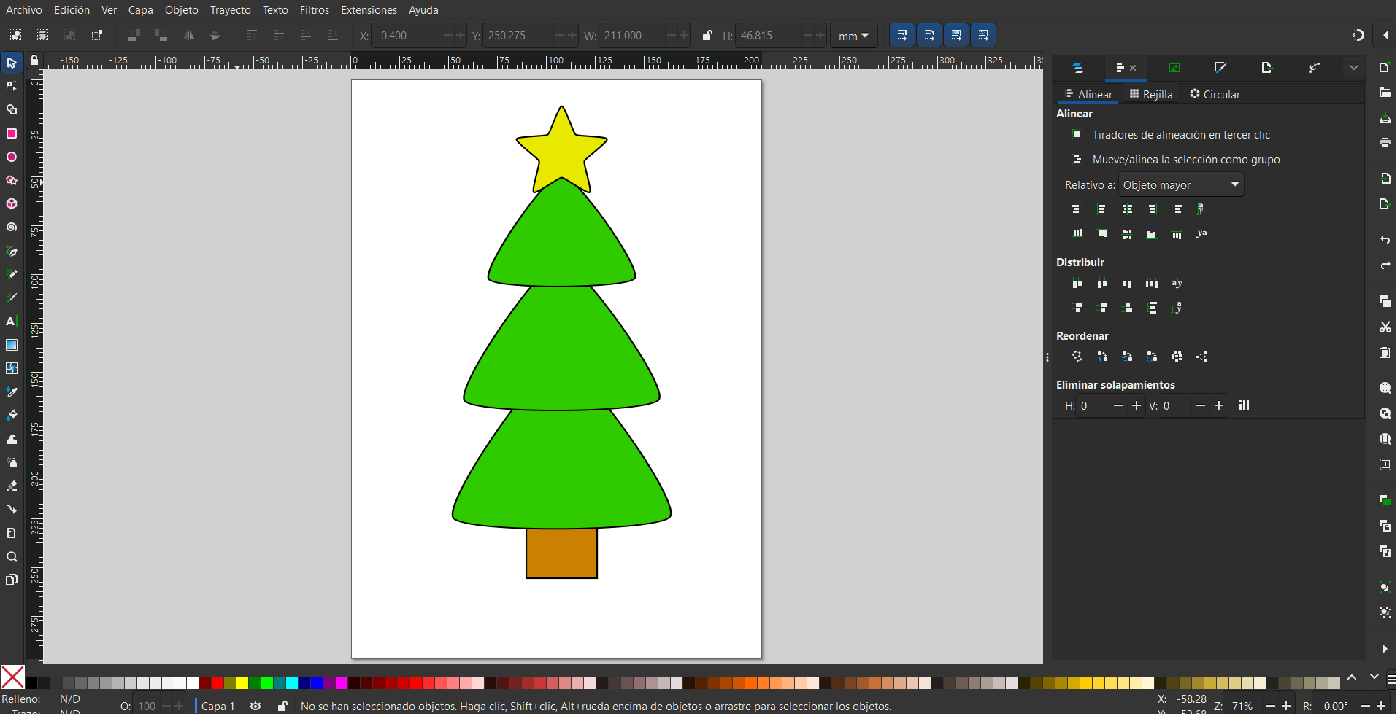Click the Print icon in the right toolbar

pyautogui.click(x=1385, y=143)
